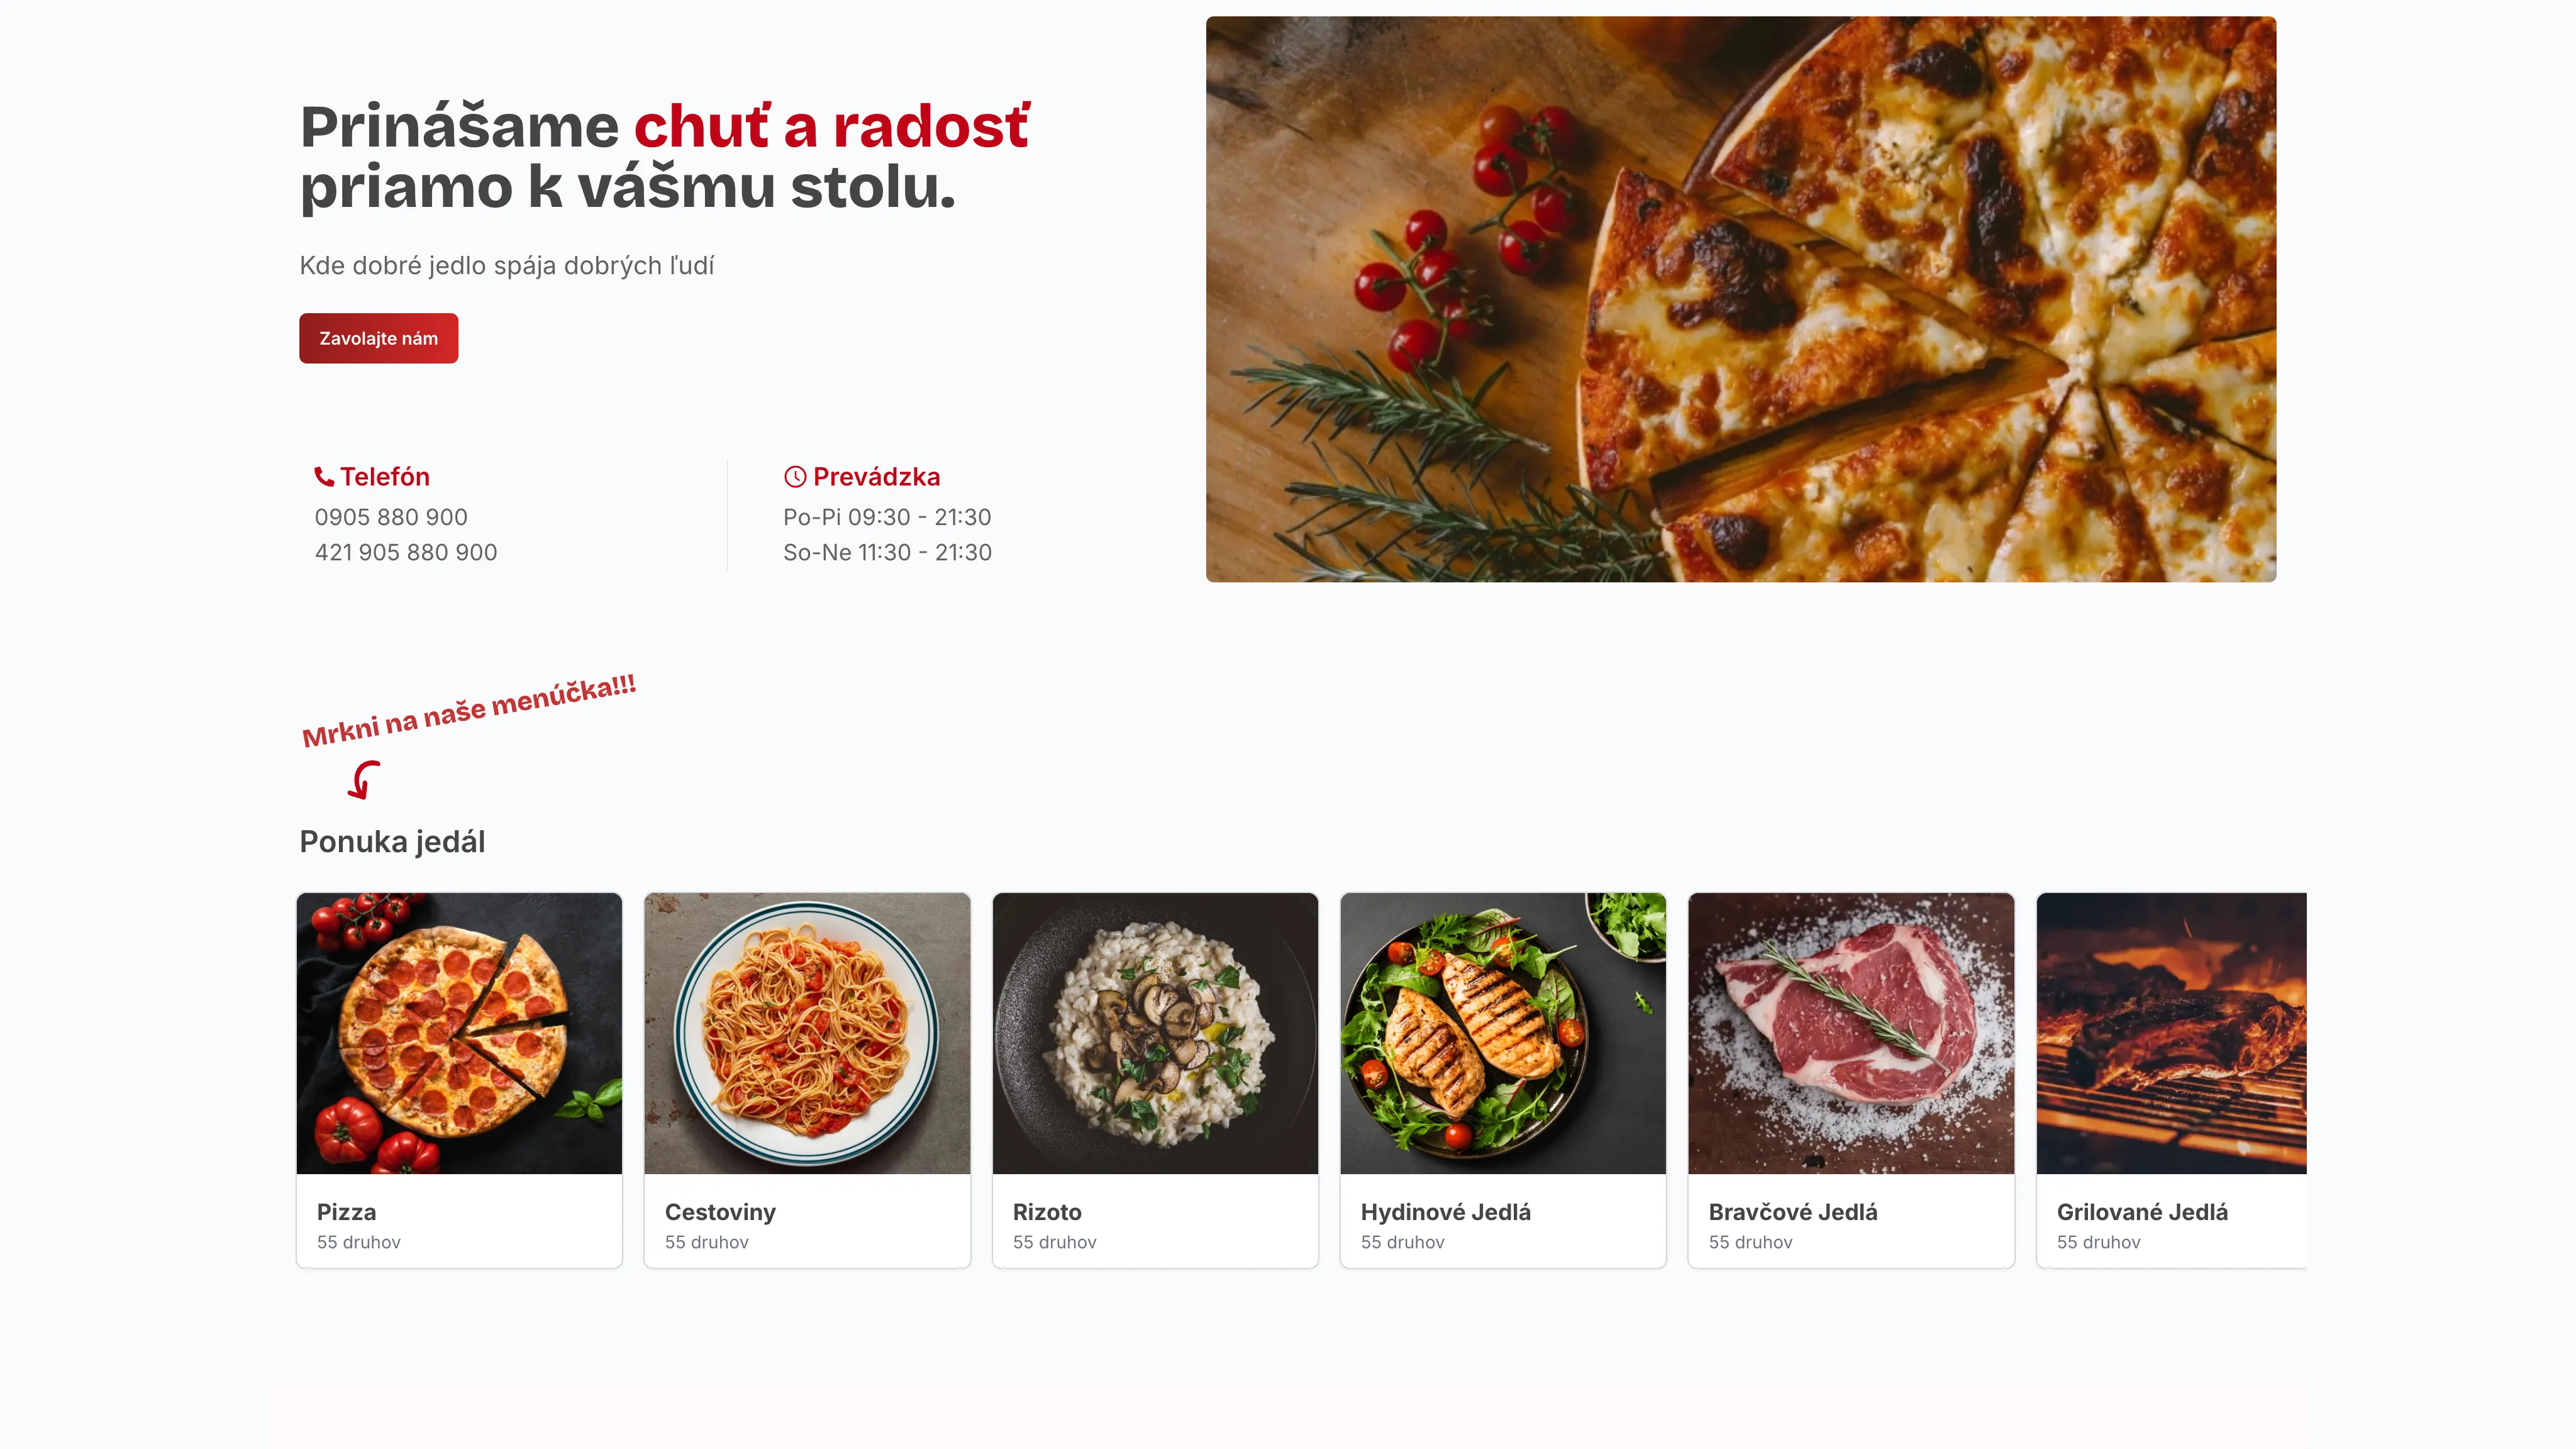The image size is (2576, 1449).
Task: Click the Rizoto card title
Action: point(1047,1212)
